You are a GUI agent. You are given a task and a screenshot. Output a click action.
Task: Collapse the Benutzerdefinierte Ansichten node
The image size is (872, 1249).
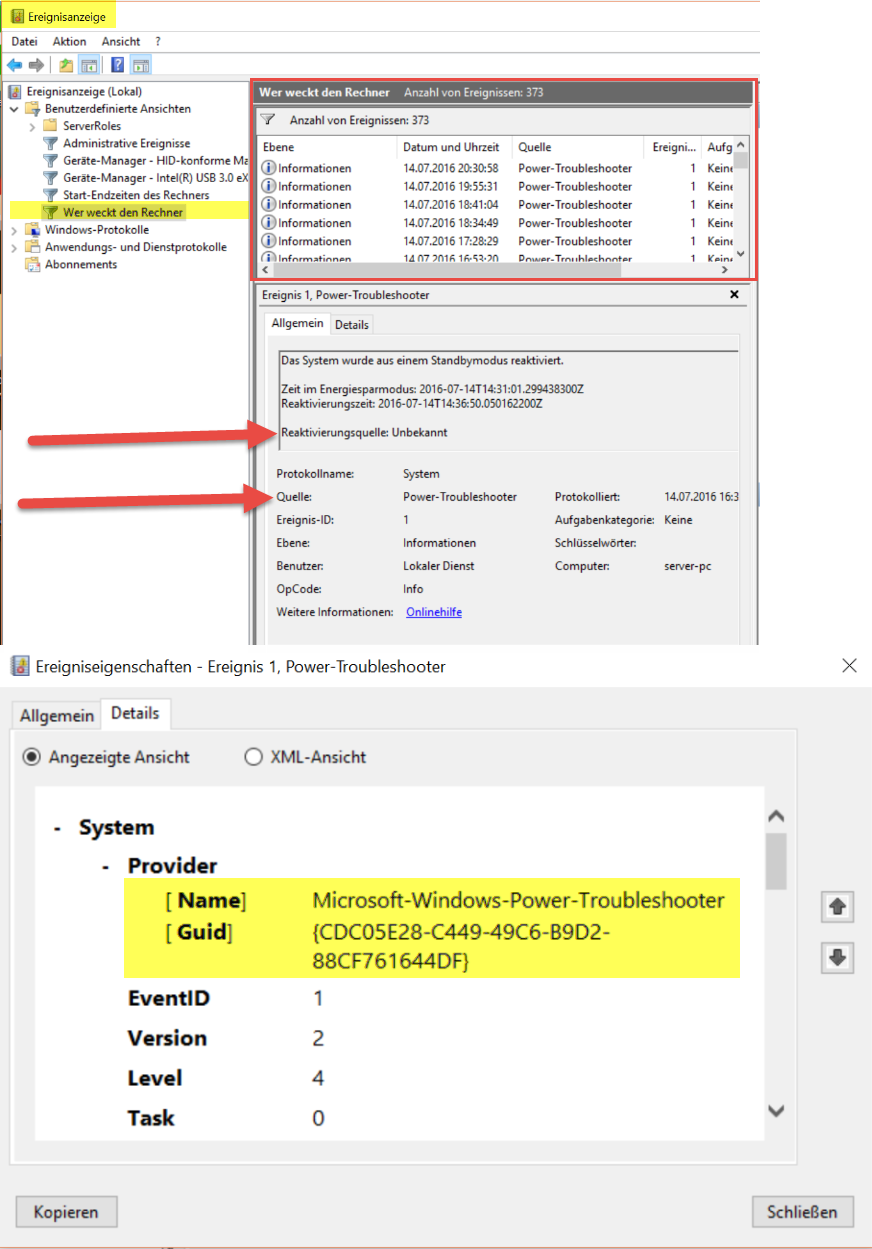[x=14, y=109]
